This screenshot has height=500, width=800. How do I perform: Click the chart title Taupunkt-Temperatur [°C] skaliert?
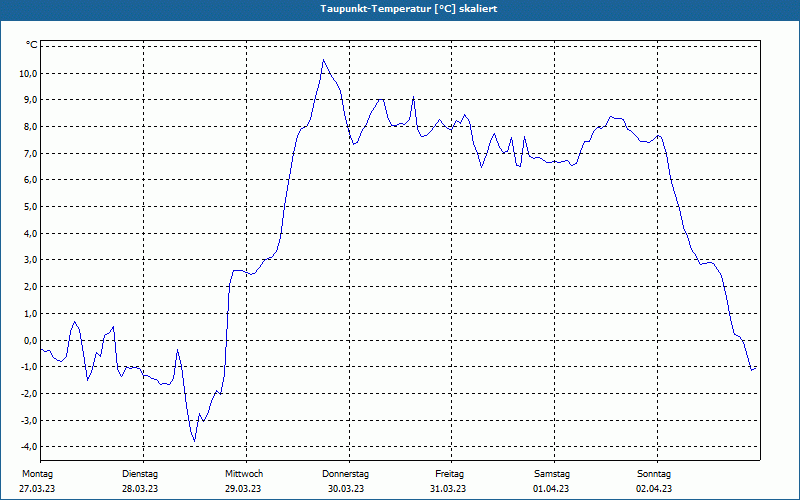coord(408,9)
